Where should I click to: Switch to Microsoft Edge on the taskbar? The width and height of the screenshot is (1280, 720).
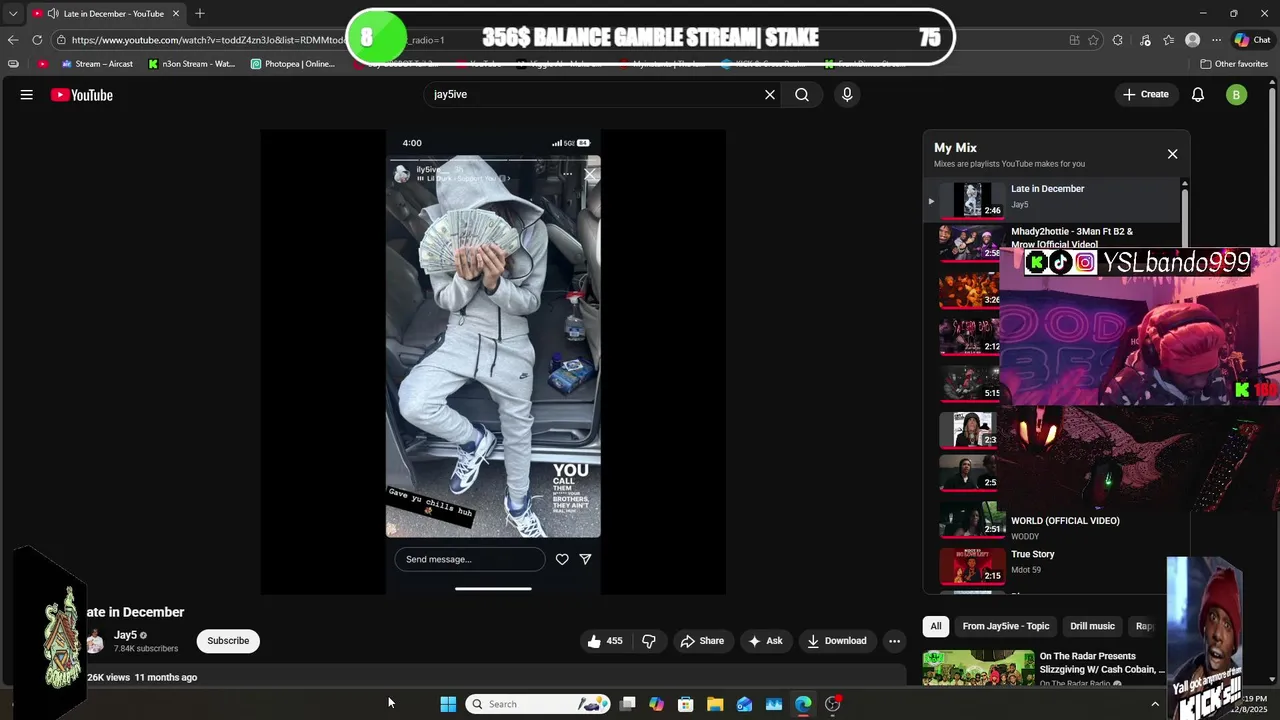pos(803,704)
